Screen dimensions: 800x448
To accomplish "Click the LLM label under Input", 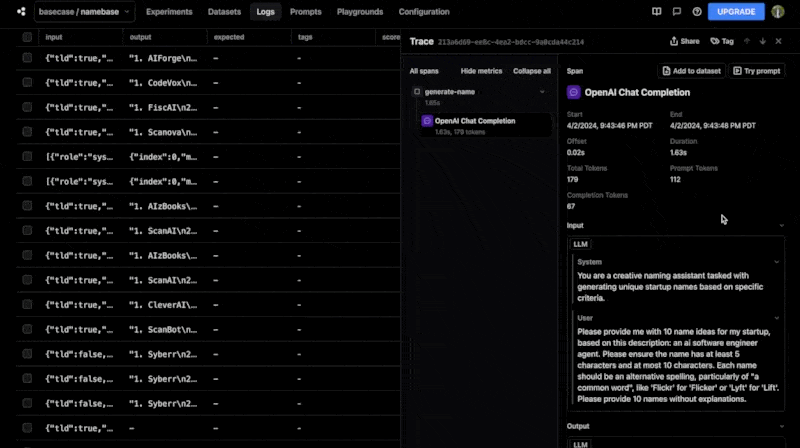I will click(x=580, y=244).
